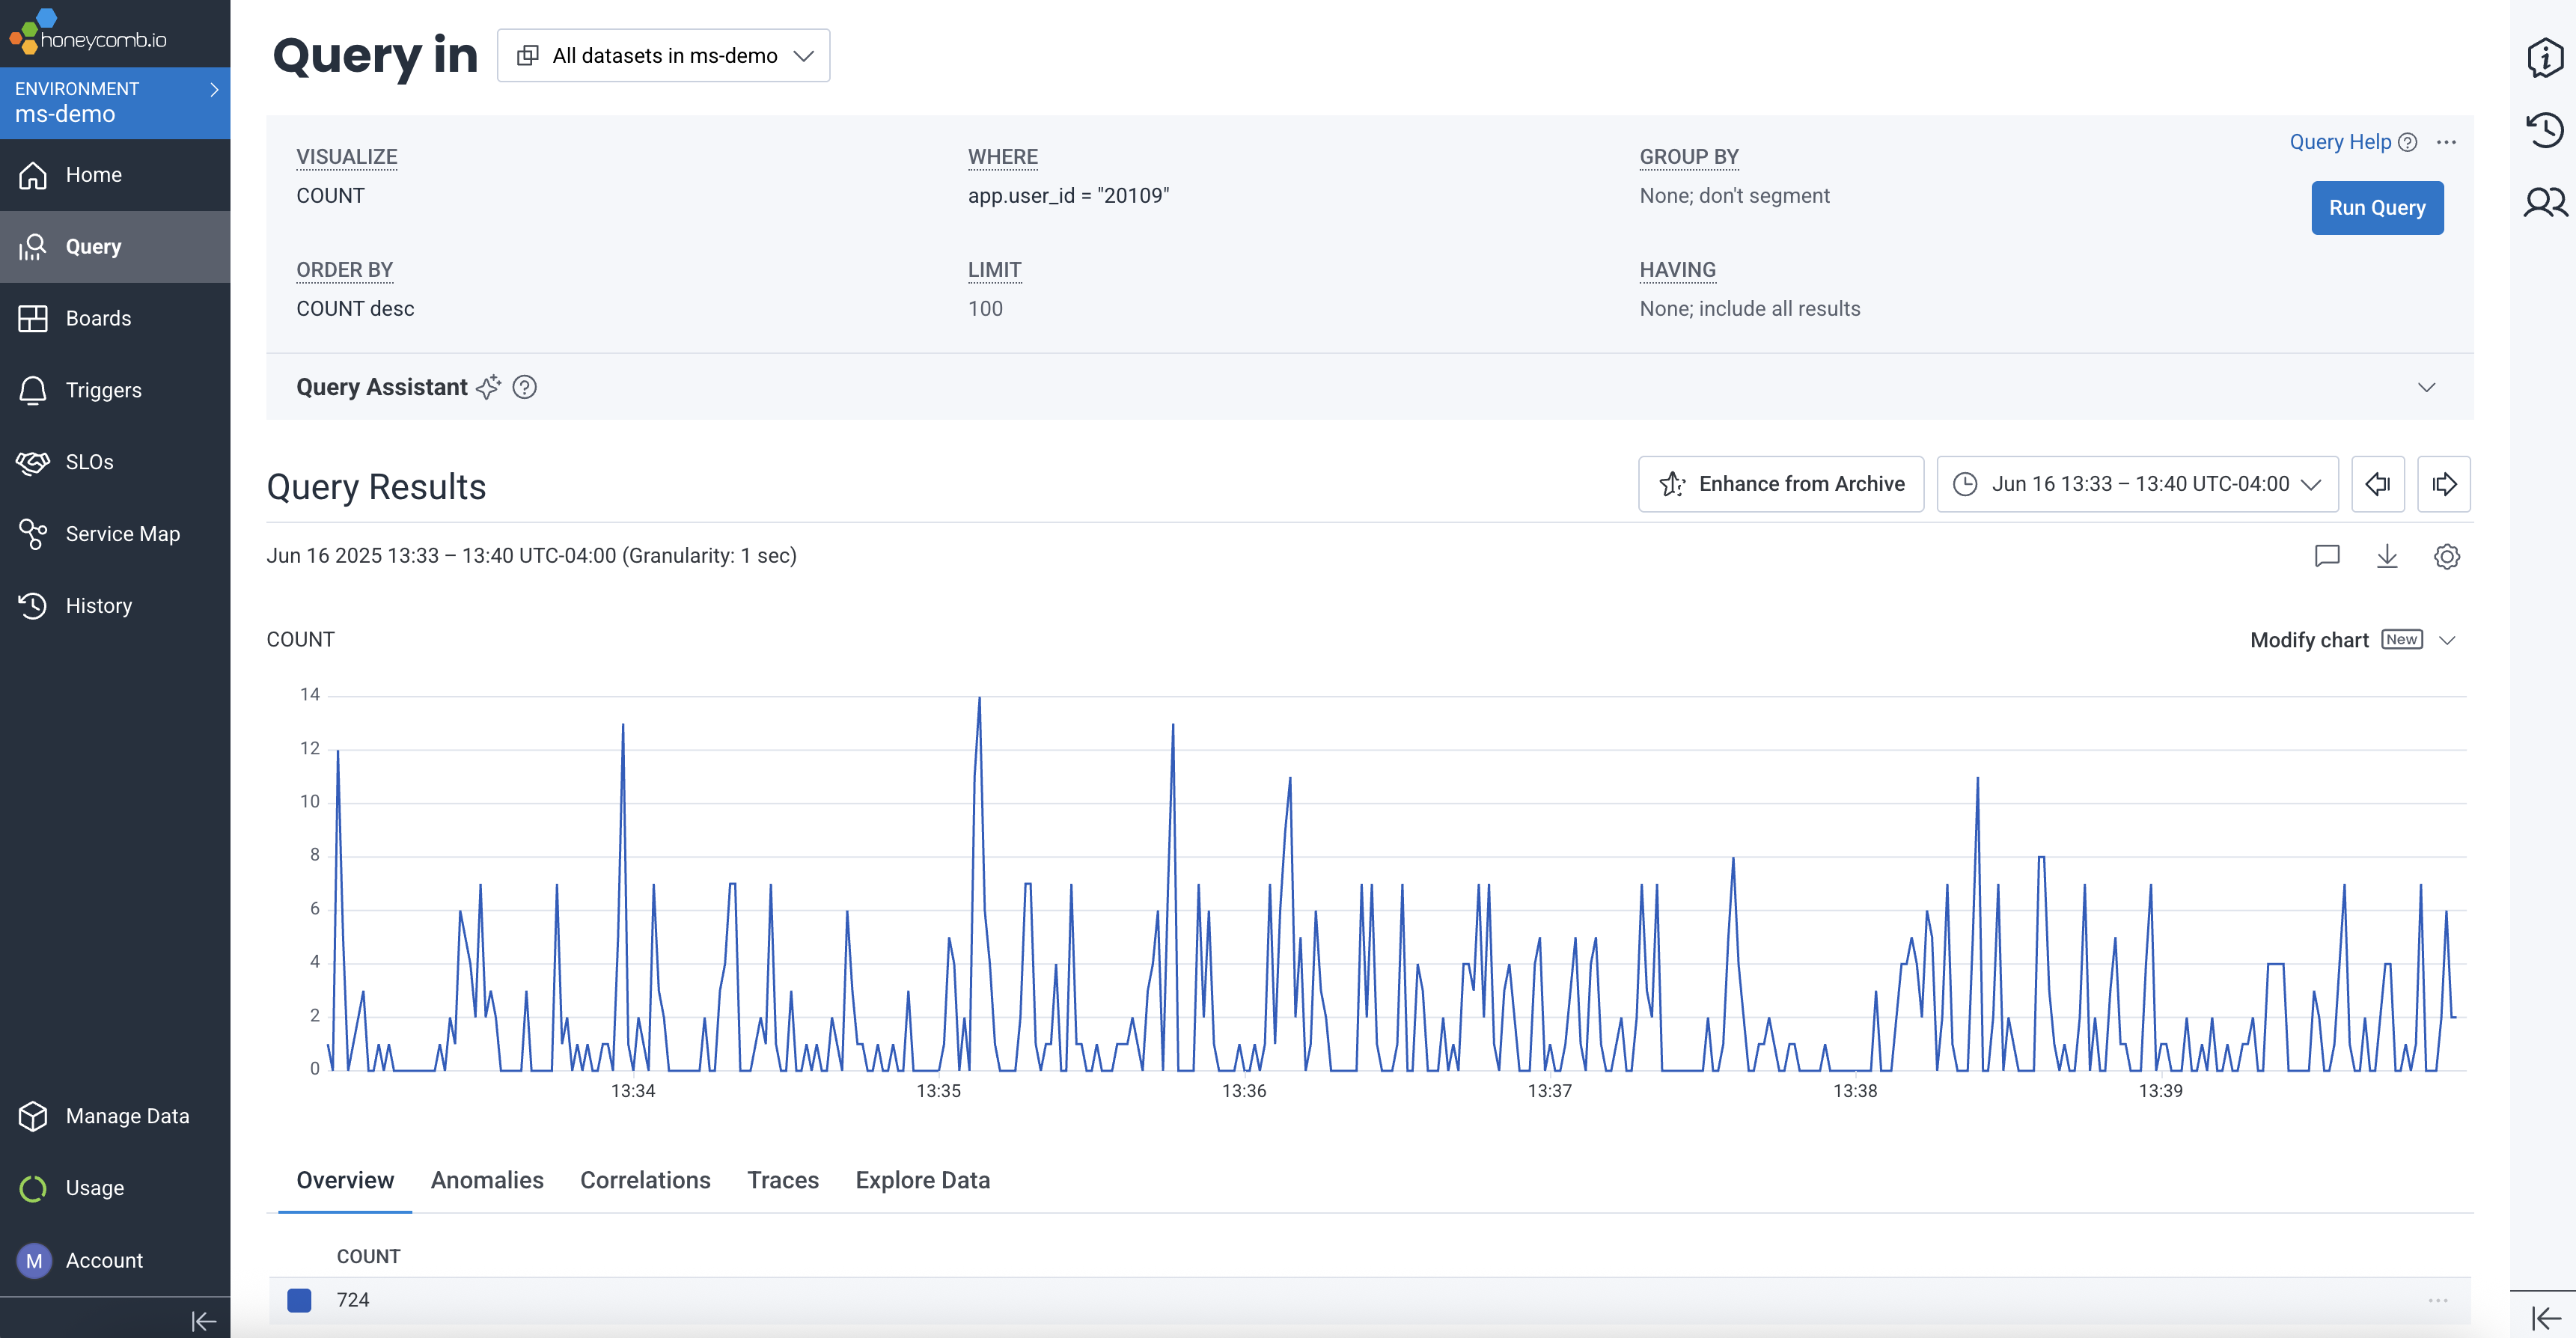This screenshot has width=2576, height=1338.
Task: Open team activity icon in right panel
Action: pos(2545,203)
